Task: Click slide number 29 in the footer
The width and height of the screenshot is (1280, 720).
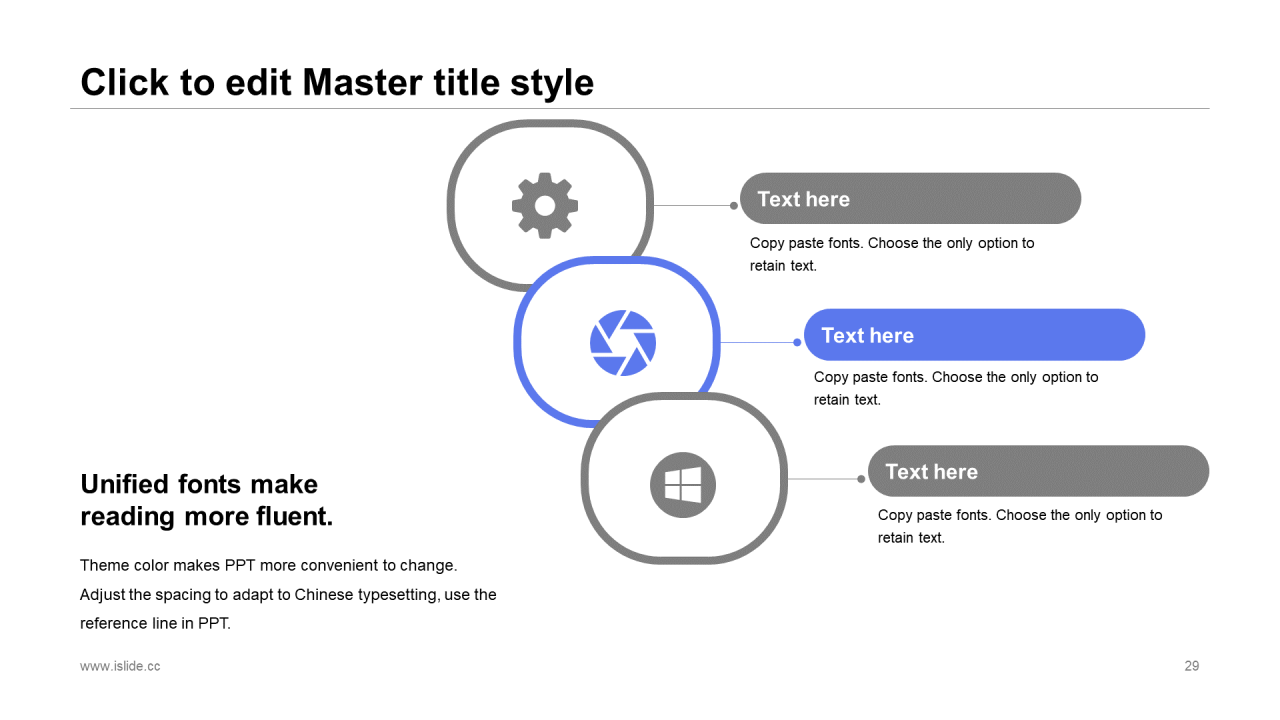Action: pos(1191,666)
